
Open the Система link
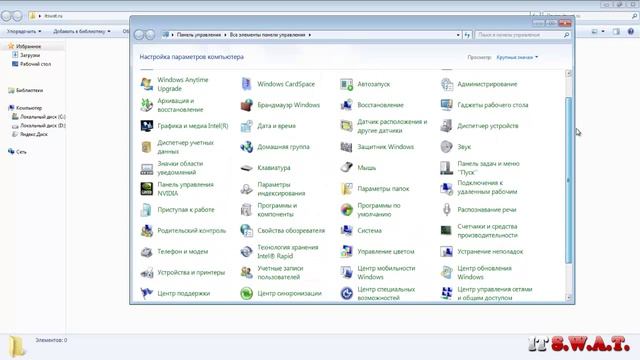pos(369,231)
